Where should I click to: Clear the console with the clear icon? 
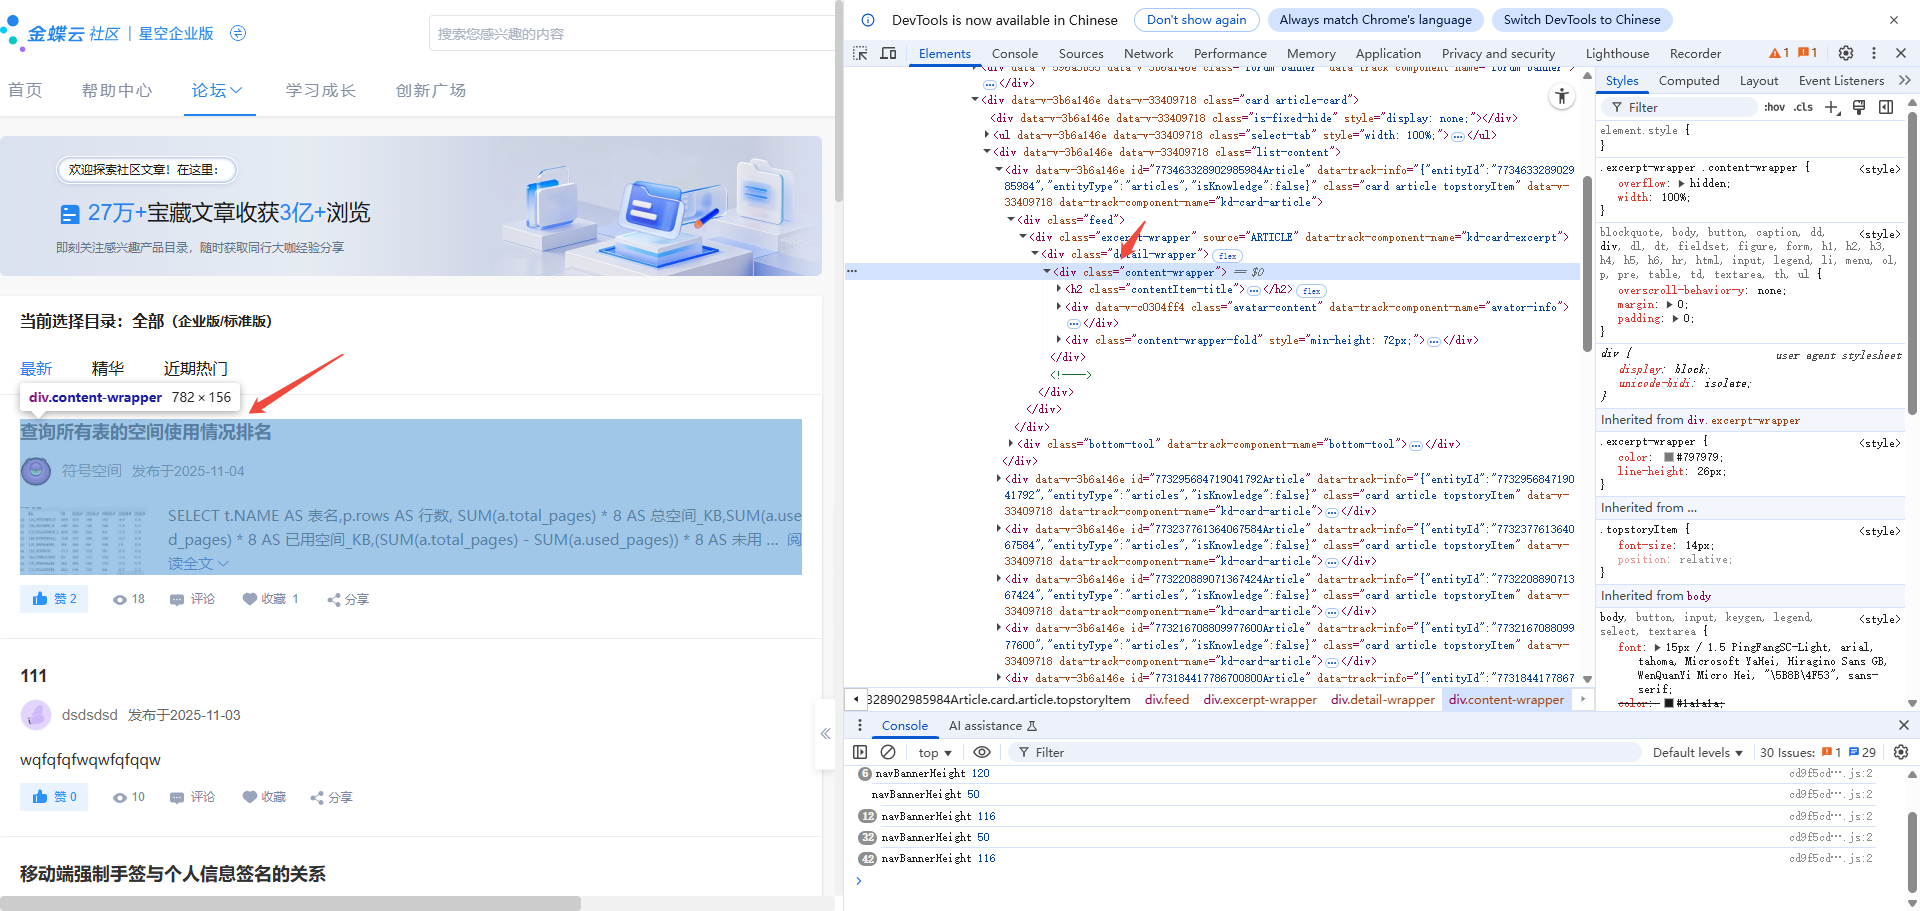[x=888, y=752]
